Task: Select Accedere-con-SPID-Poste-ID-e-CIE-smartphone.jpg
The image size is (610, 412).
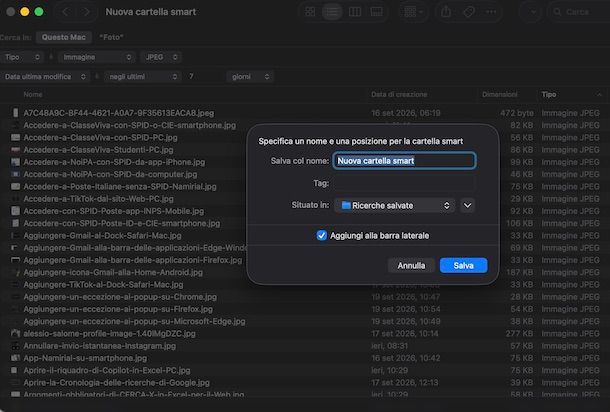Action: point(122,223)
